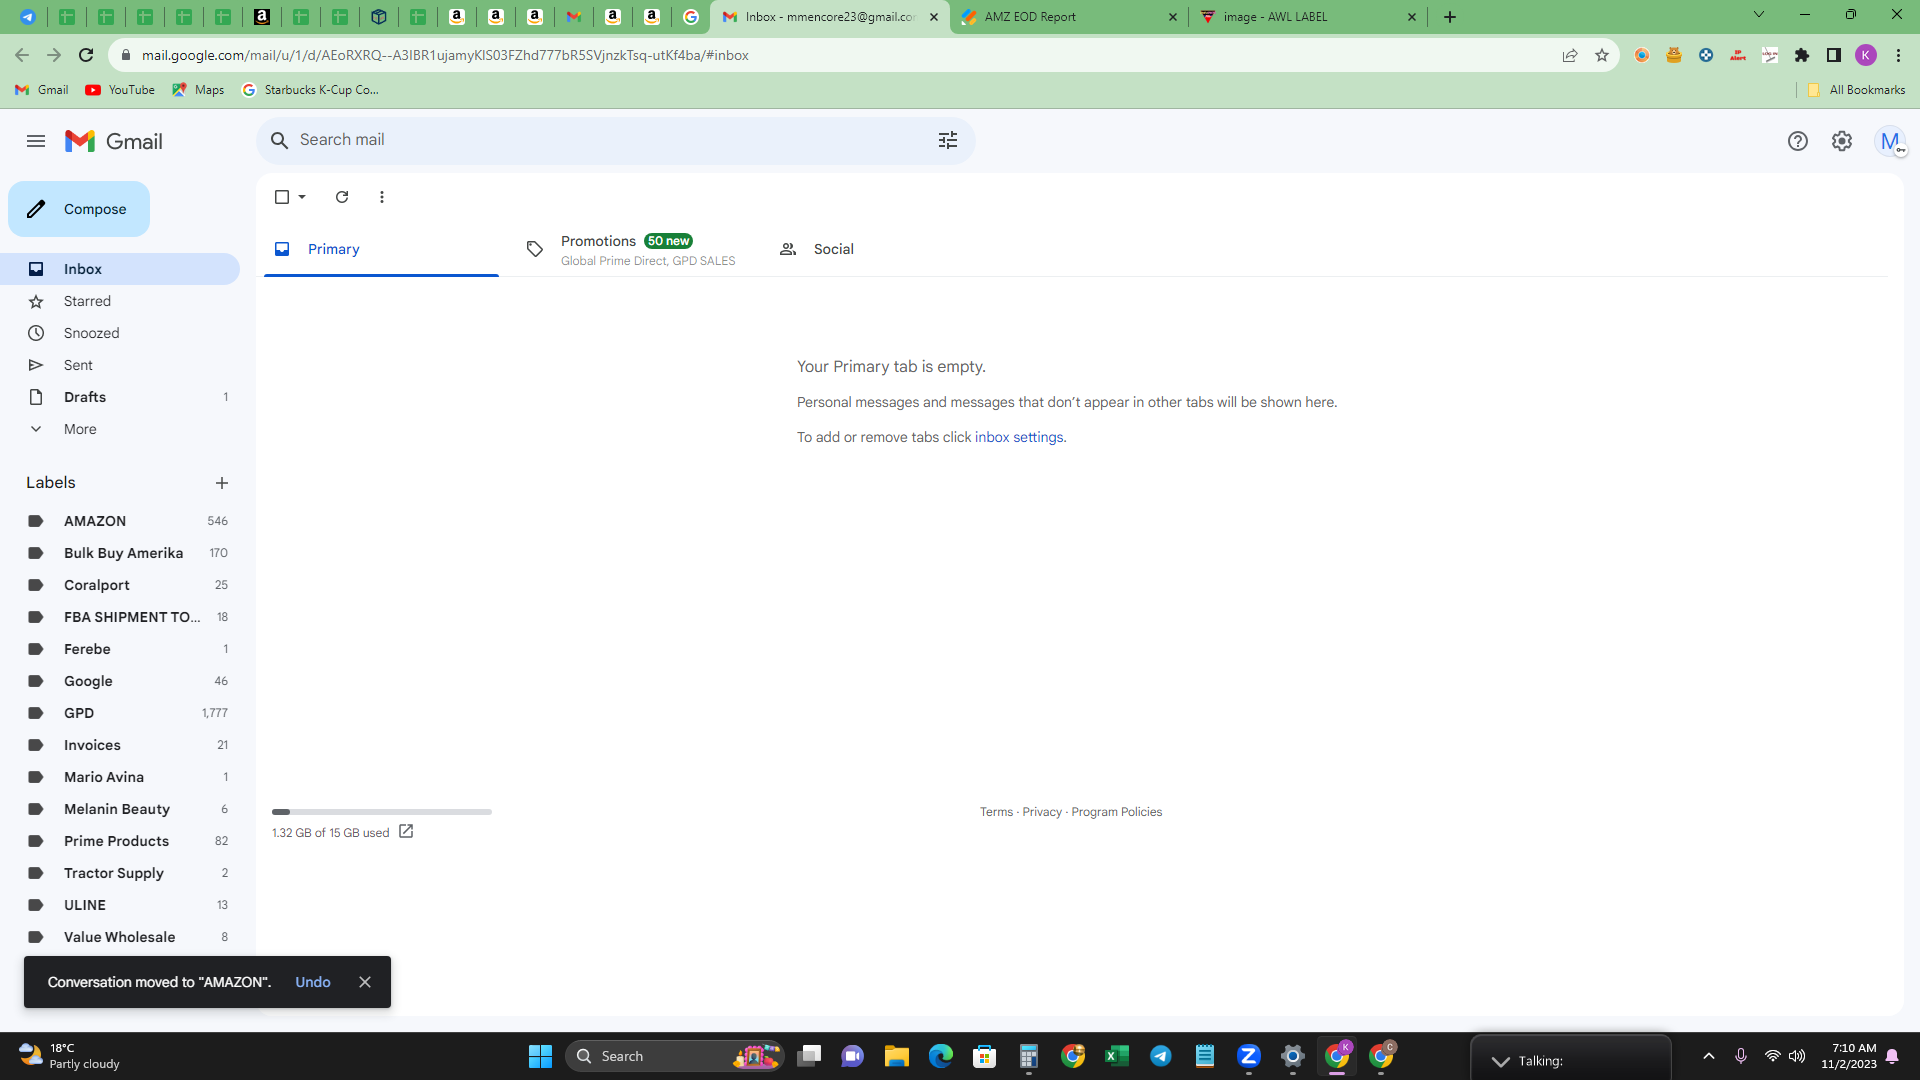
Task: Open storage management link icon
Action: click(x=406, y=832)
